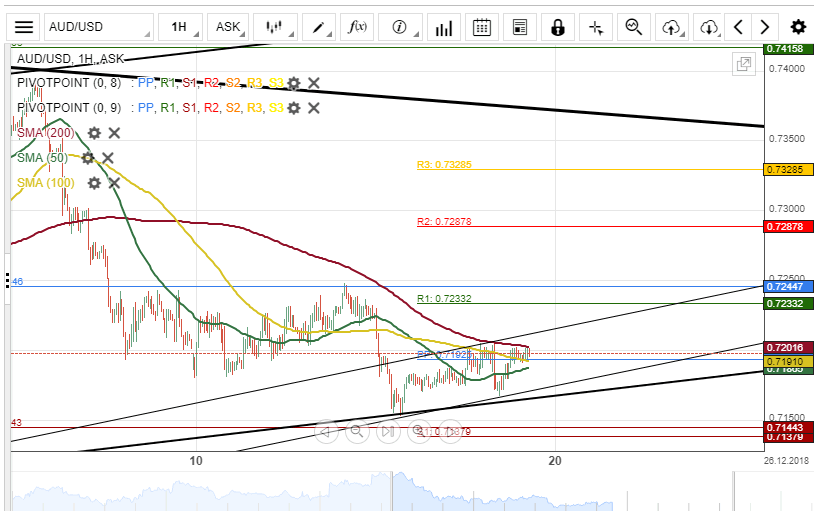Screen dimensions: 818x521
Task: Click the cloud upload icon
Action: click(x=672, y=27)
